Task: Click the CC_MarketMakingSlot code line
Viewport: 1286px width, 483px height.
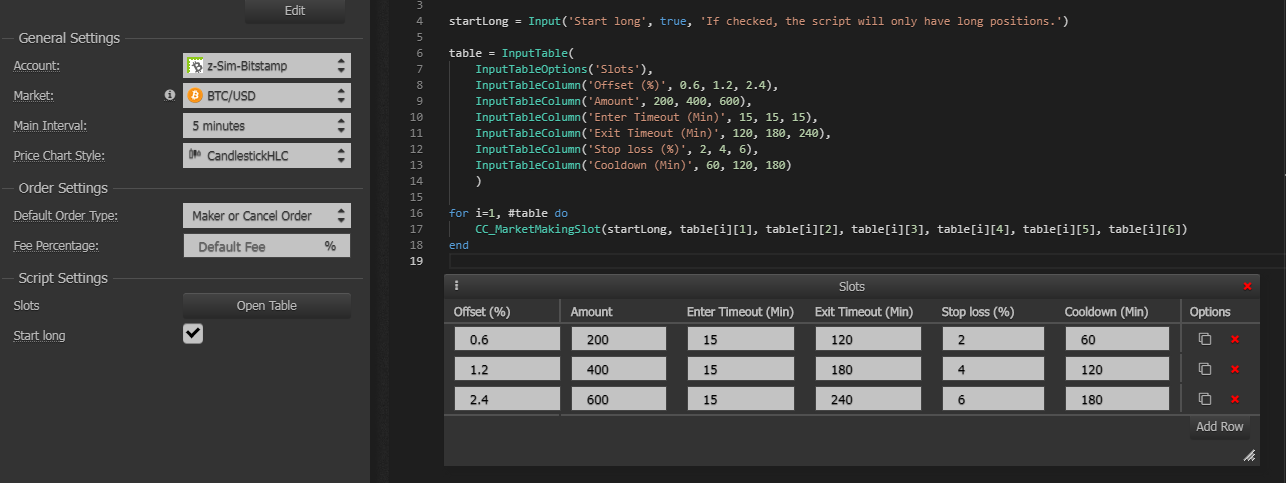Action: click(831, 229)
